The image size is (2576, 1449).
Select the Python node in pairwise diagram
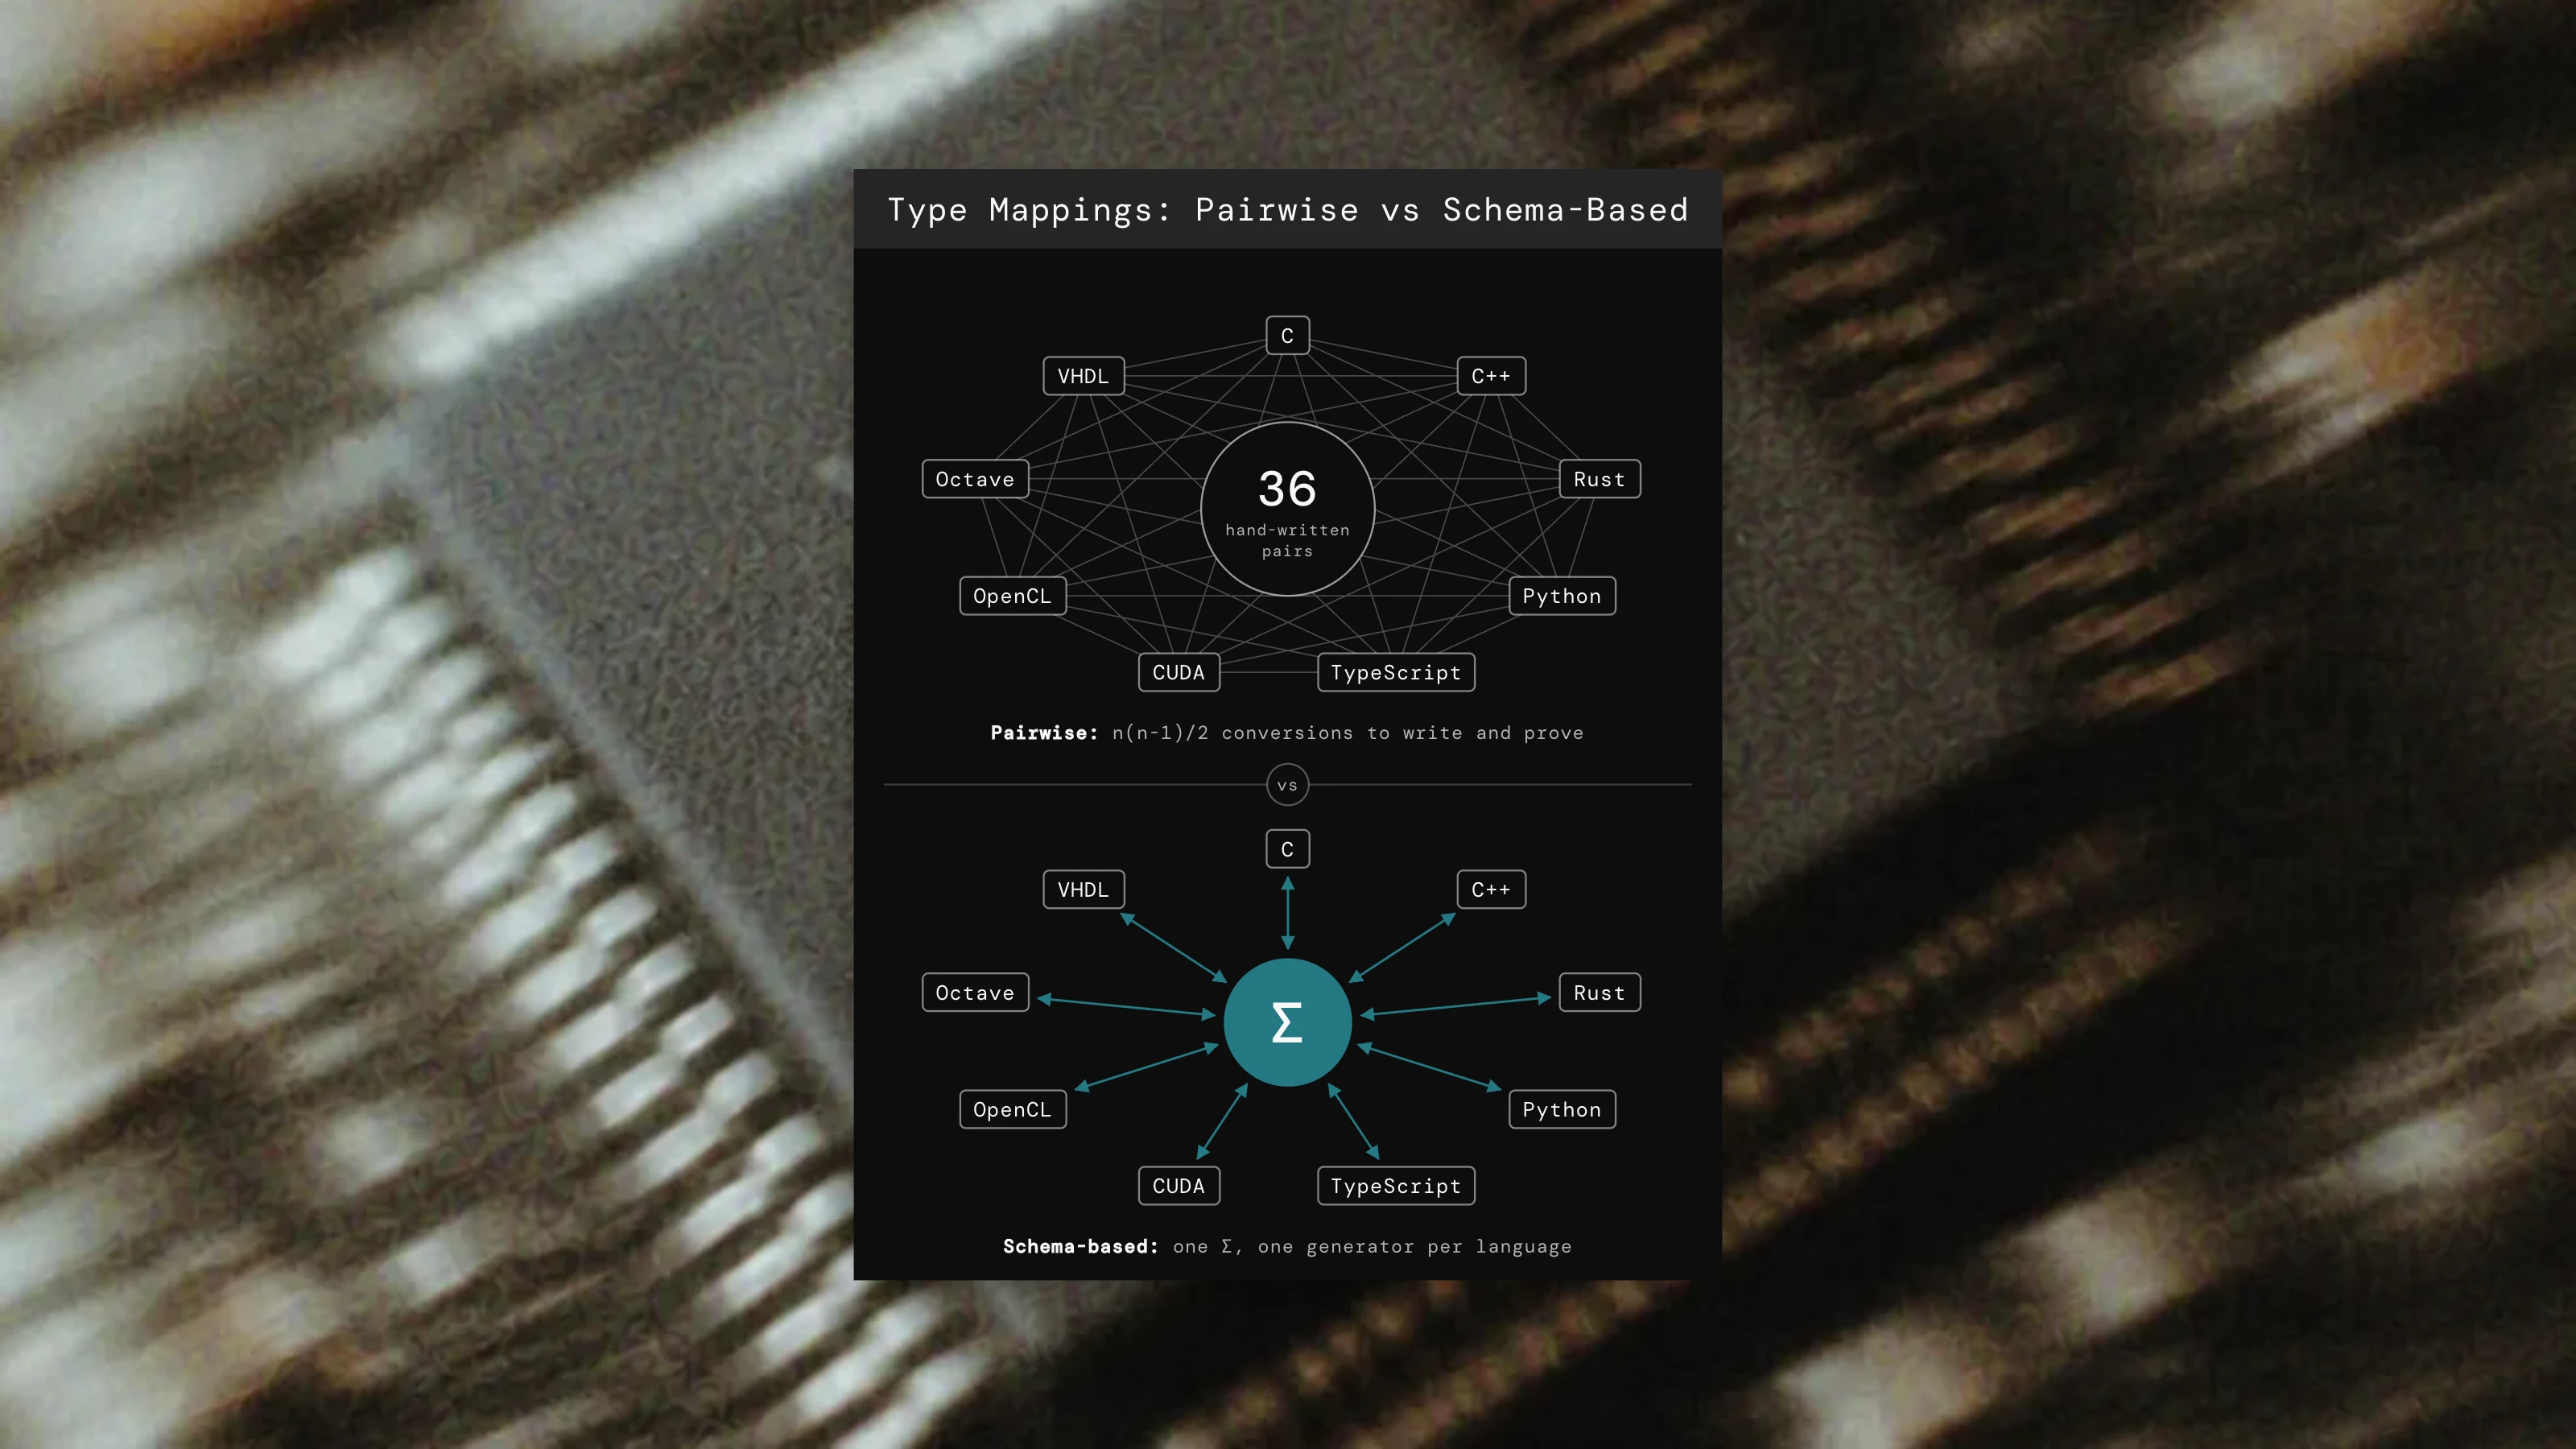(x=1562, y=596)
